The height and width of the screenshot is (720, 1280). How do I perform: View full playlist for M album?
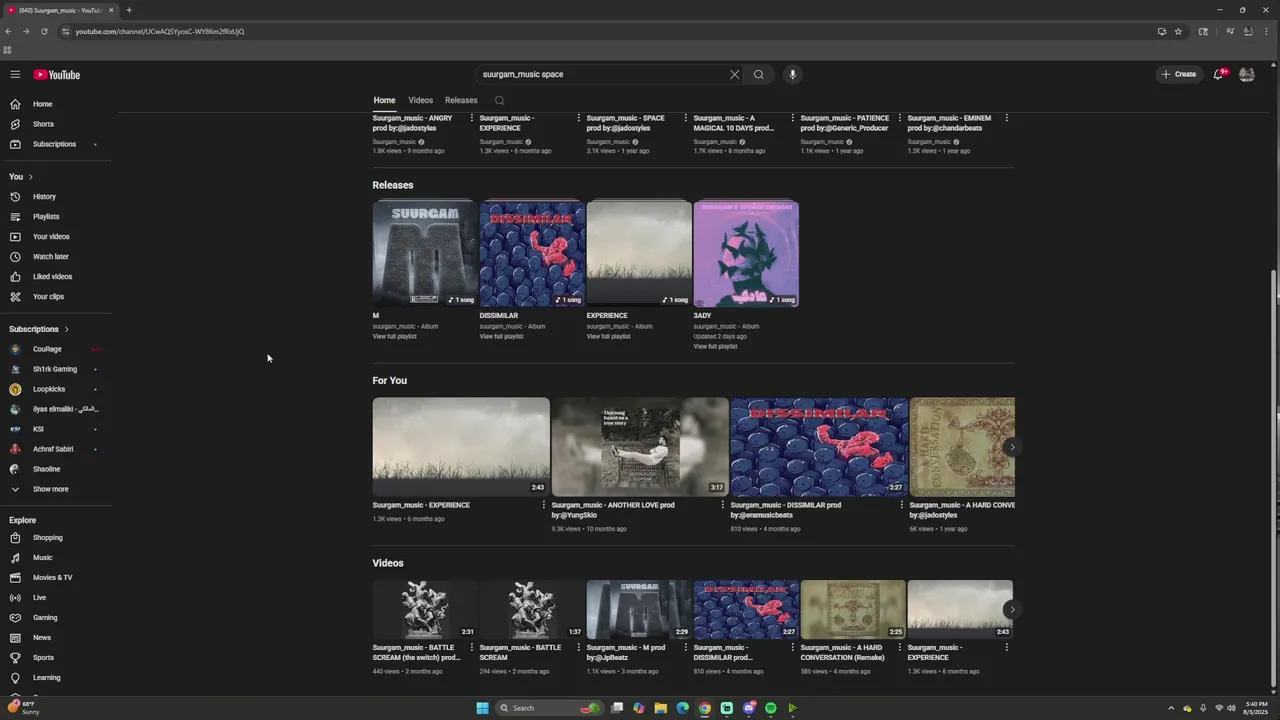point(394,336)
